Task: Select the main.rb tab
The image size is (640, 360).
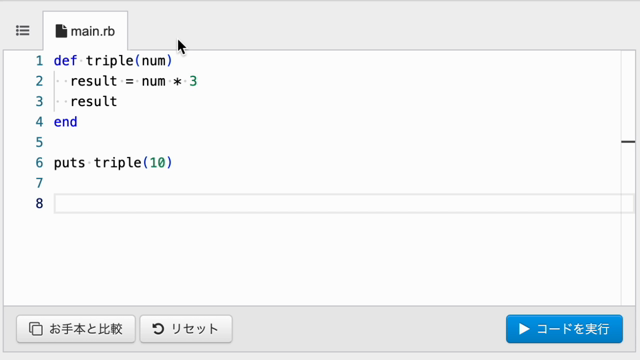Action: tap(85, 31)
